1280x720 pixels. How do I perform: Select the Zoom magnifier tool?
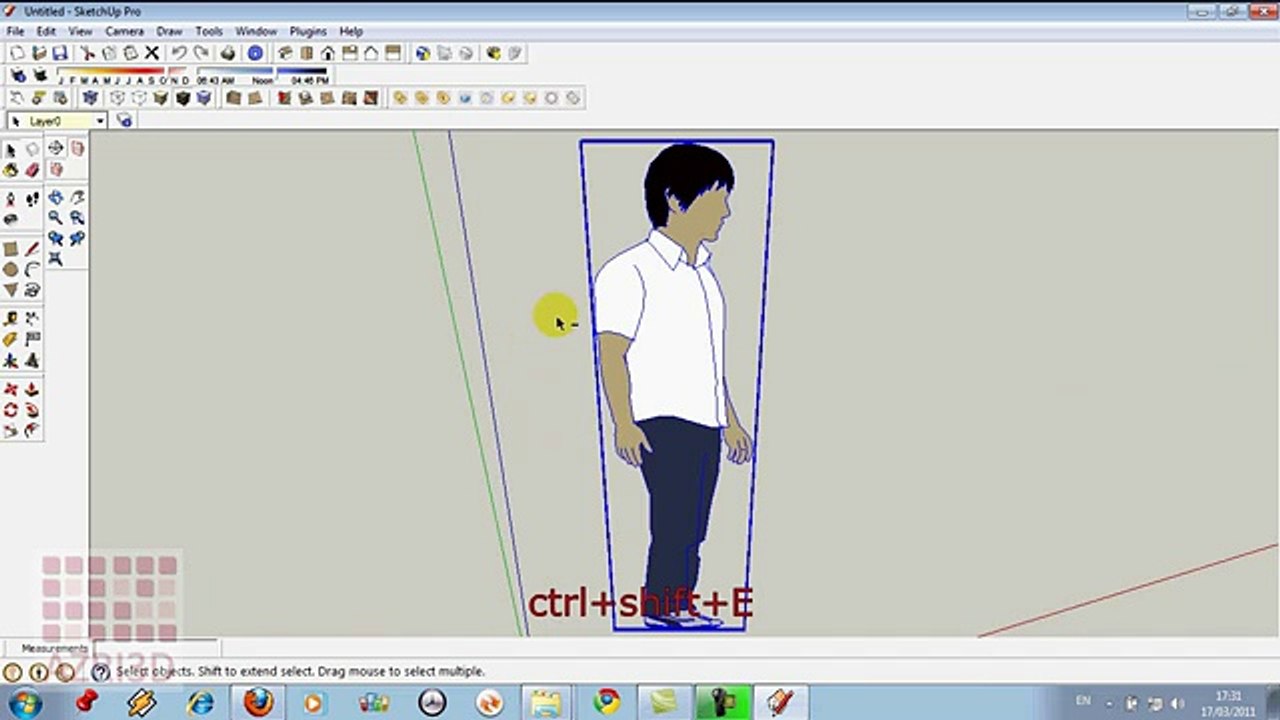(55, 218)
